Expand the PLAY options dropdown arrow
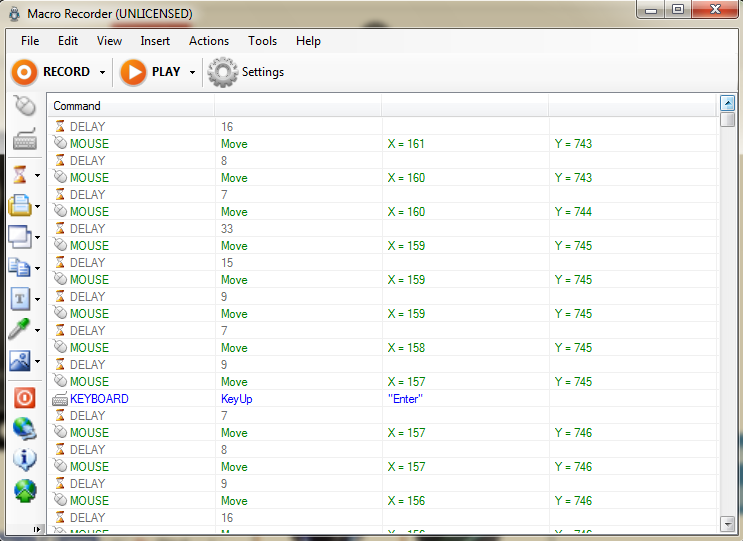The image size is (743, 541). [x=192, y=72]
